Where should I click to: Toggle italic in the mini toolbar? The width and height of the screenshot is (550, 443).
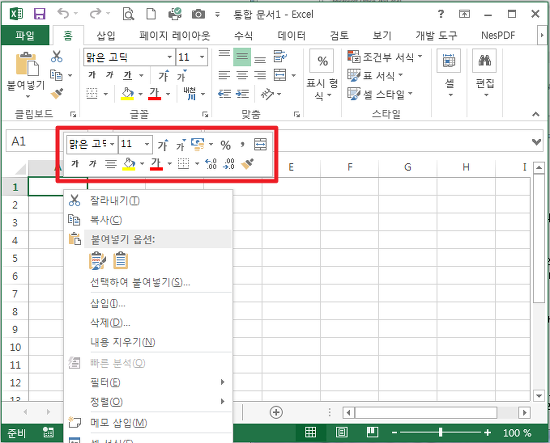(x=93, y=163)
